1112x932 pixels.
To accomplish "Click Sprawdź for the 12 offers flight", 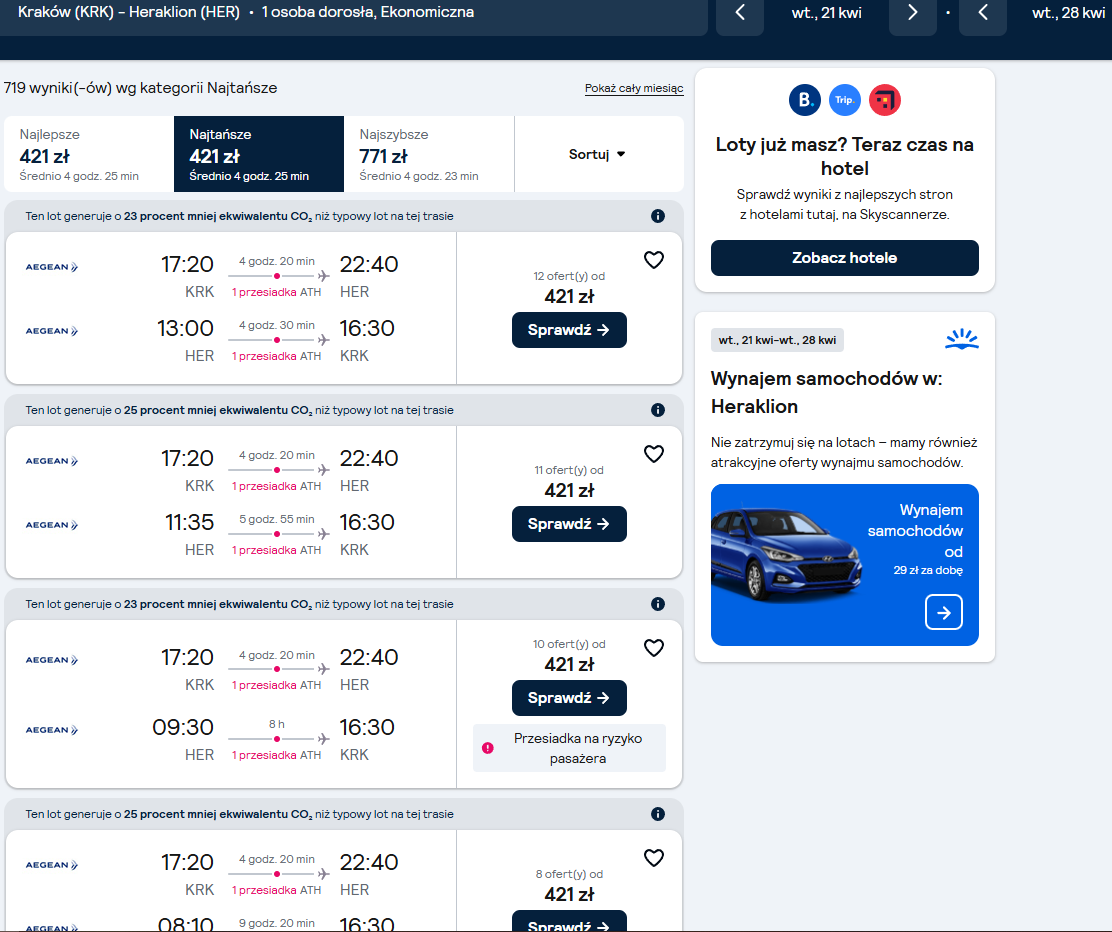I will point(569,330).
